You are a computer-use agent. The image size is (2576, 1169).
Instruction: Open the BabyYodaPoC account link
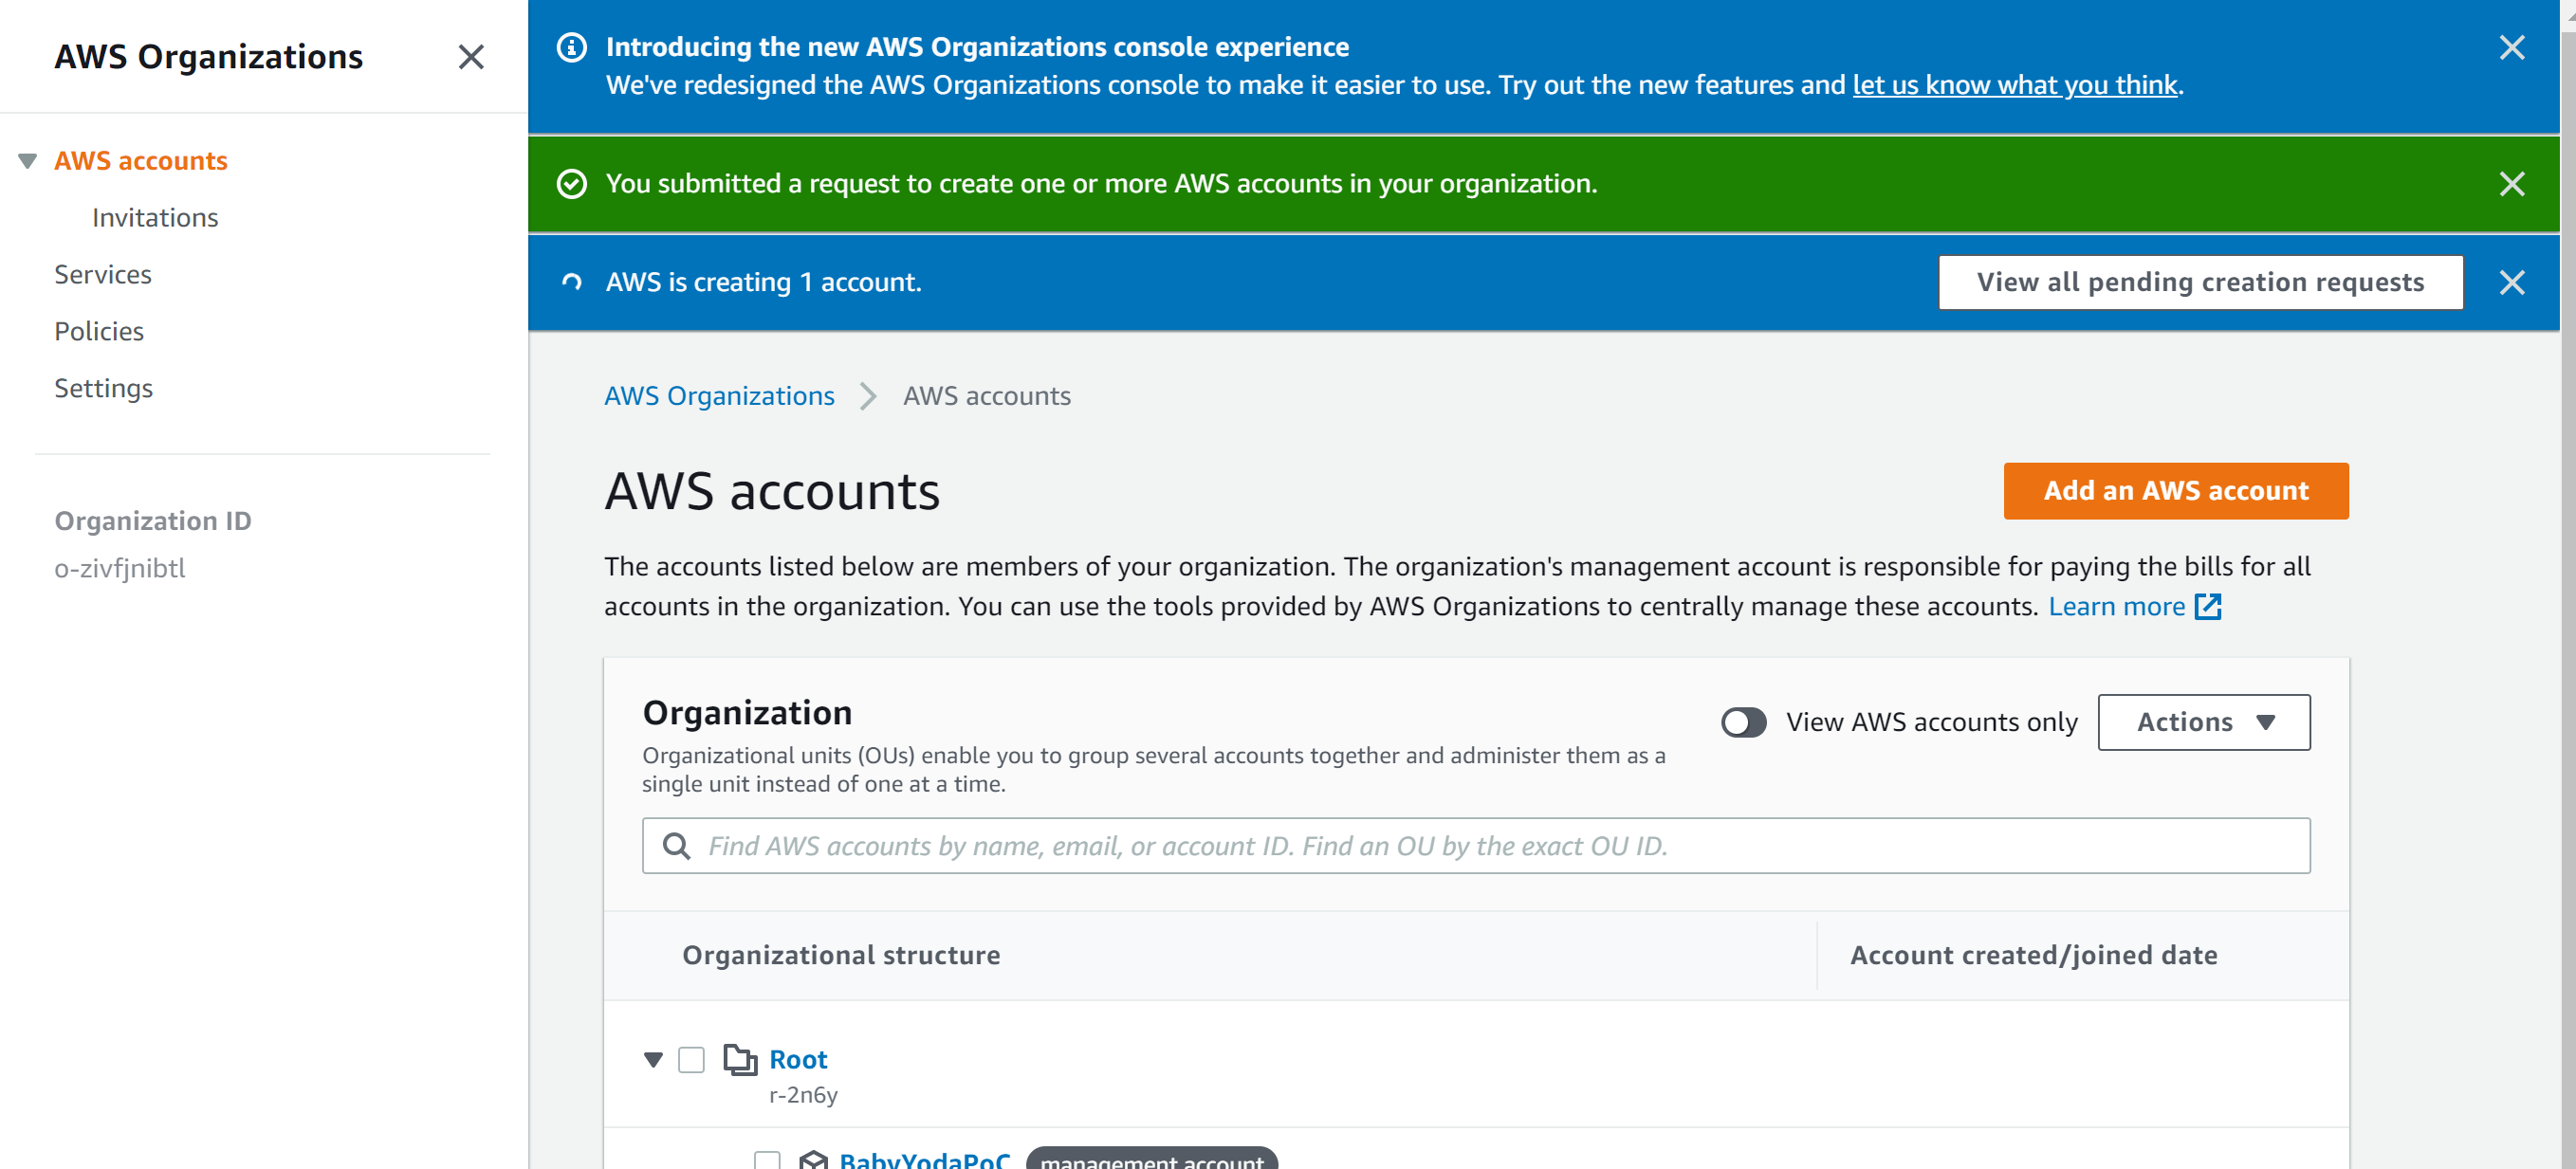[924, 1160]
